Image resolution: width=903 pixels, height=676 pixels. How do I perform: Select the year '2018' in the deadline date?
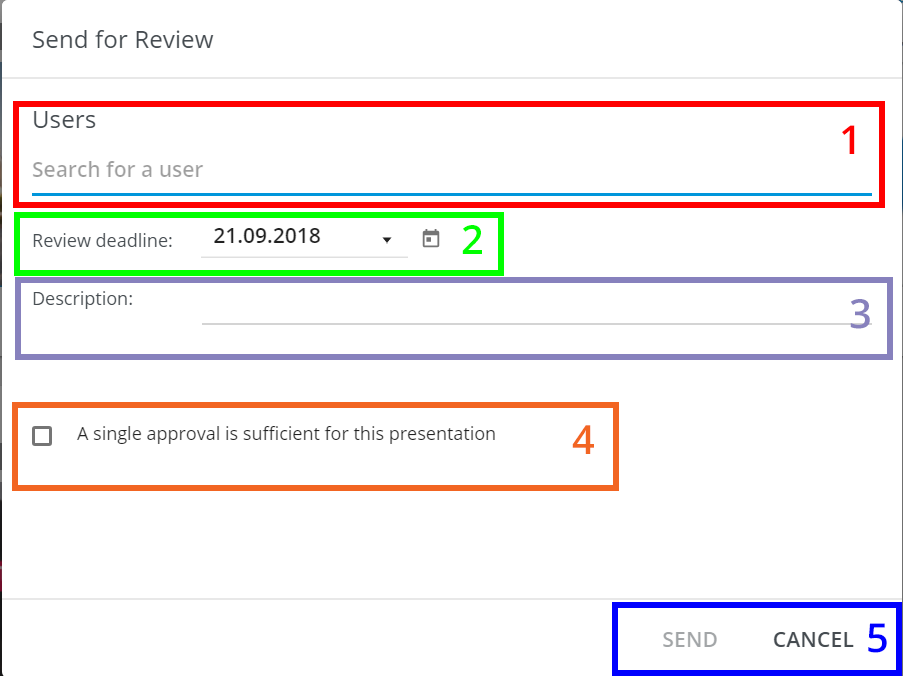tap(295, 237)
